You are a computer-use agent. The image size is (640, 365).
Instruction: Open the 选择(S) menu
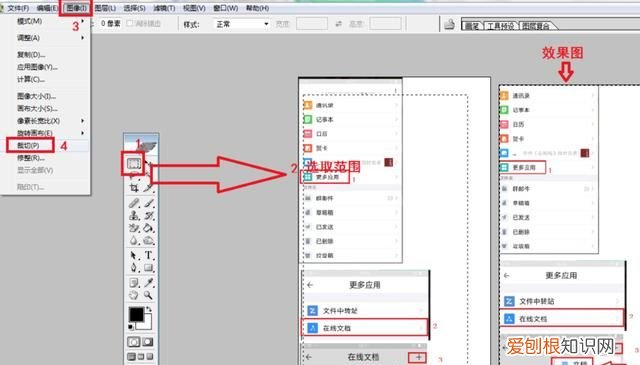click(x=134, y=8)
